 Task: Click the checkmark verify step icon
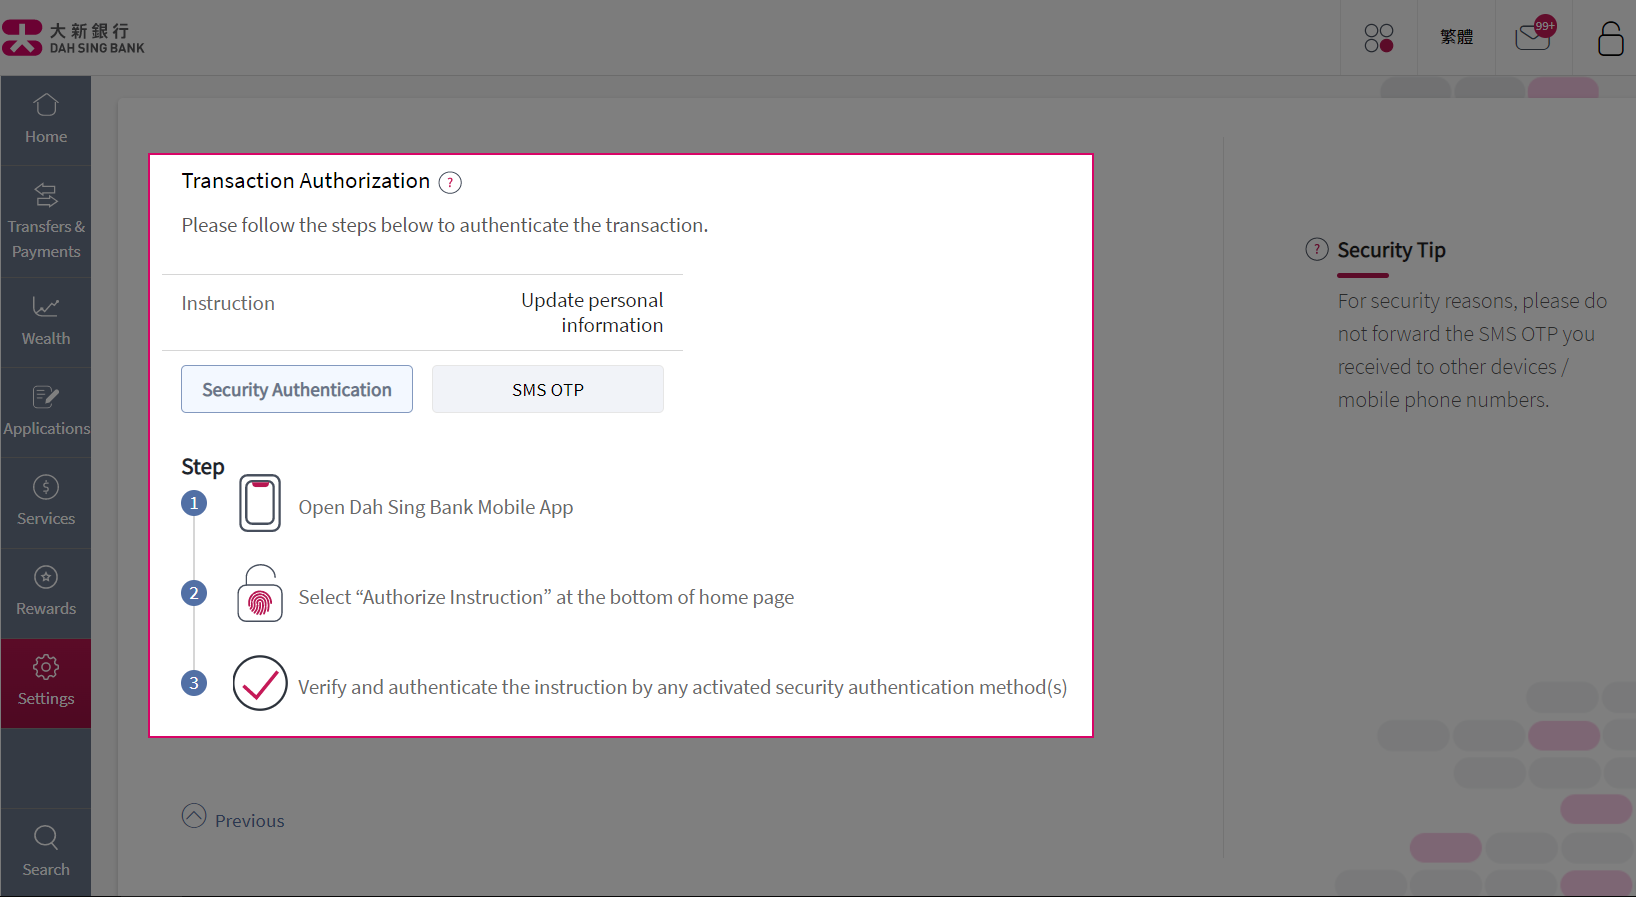[x=260, y=683]
